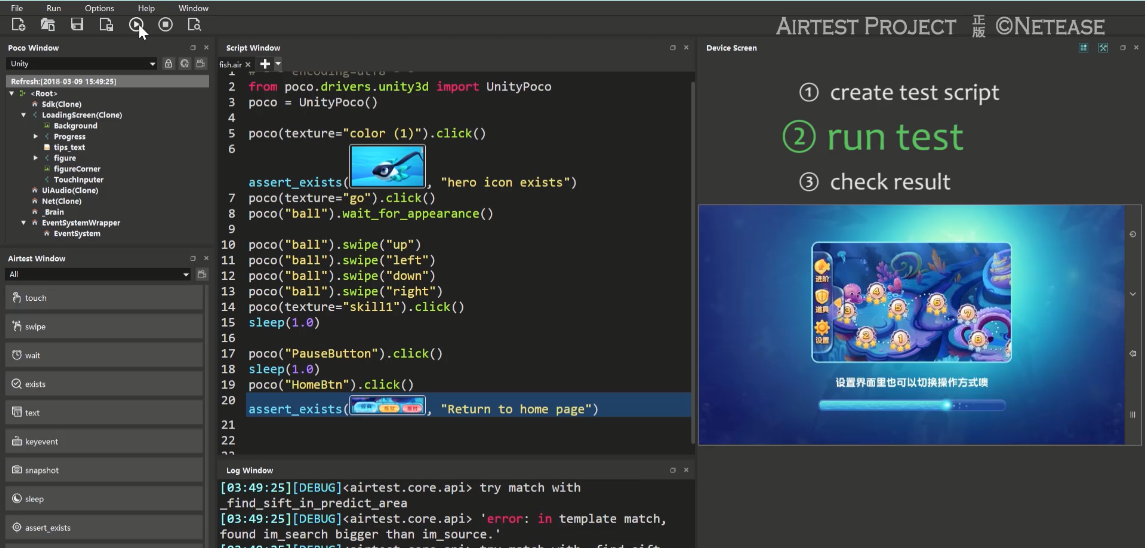Insert a snapshot command
The height and width of the screenshot is (548, 1145).
tap(104, 471)
